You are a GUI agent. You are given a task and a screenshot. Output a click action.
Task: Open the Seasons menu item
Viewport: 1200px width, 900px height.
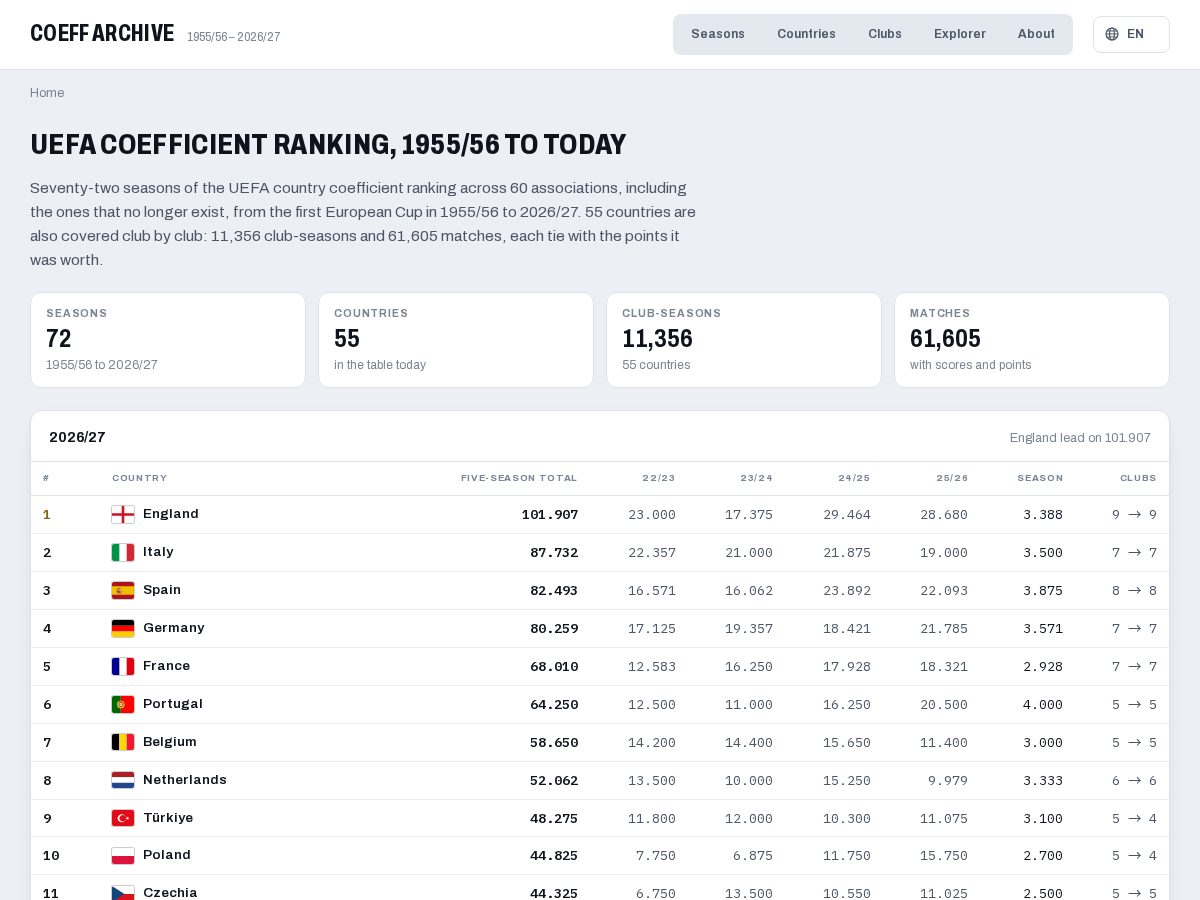click(718, 34)
